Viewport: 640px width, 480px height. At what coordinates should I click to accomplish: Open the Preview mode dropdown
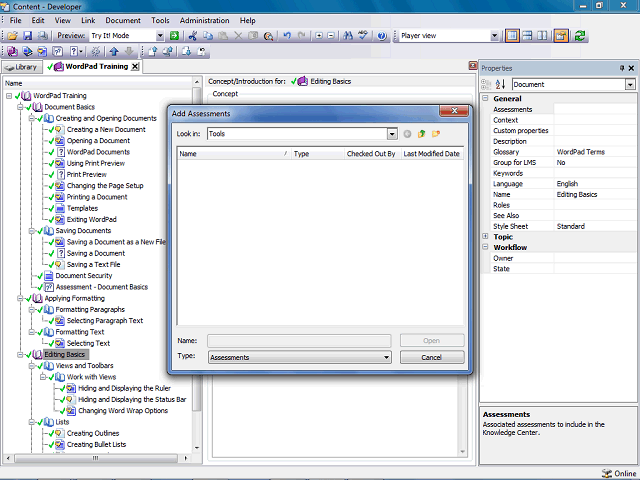(x=160, y=36)
